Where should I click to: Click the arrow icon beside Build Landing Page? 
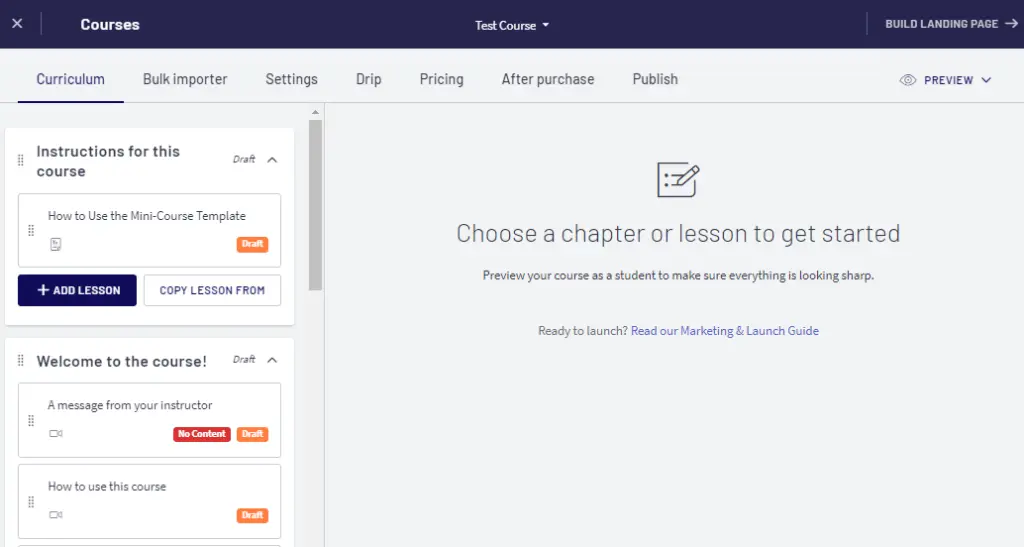pyautogui.click(x=1011, y=24)
